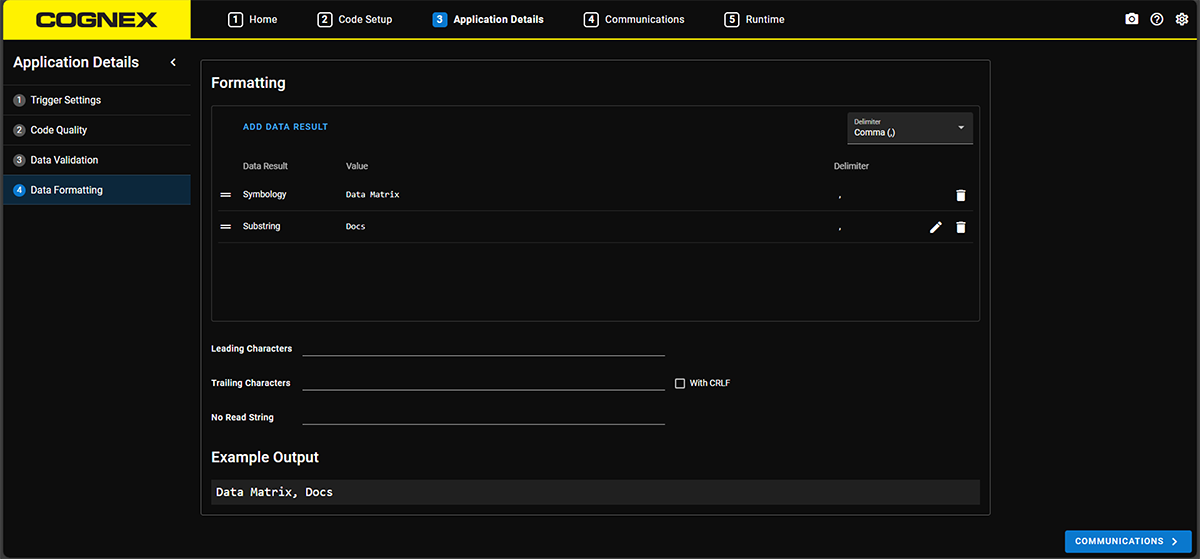Image resolution: width=1200 pixels, height=559 pixels.
Task: Click the Symbology row drag handle
Action: (x=226, y=195)
